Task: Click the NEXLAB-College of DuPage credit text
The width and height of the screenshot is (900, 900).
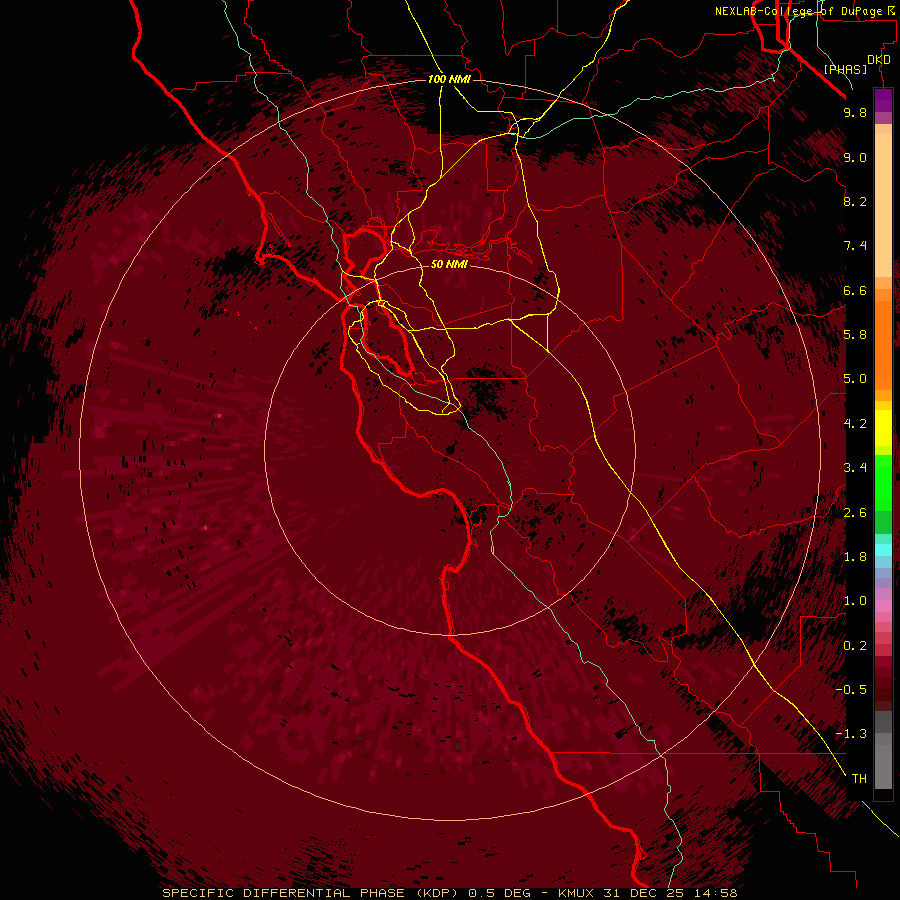Action: 798,11
